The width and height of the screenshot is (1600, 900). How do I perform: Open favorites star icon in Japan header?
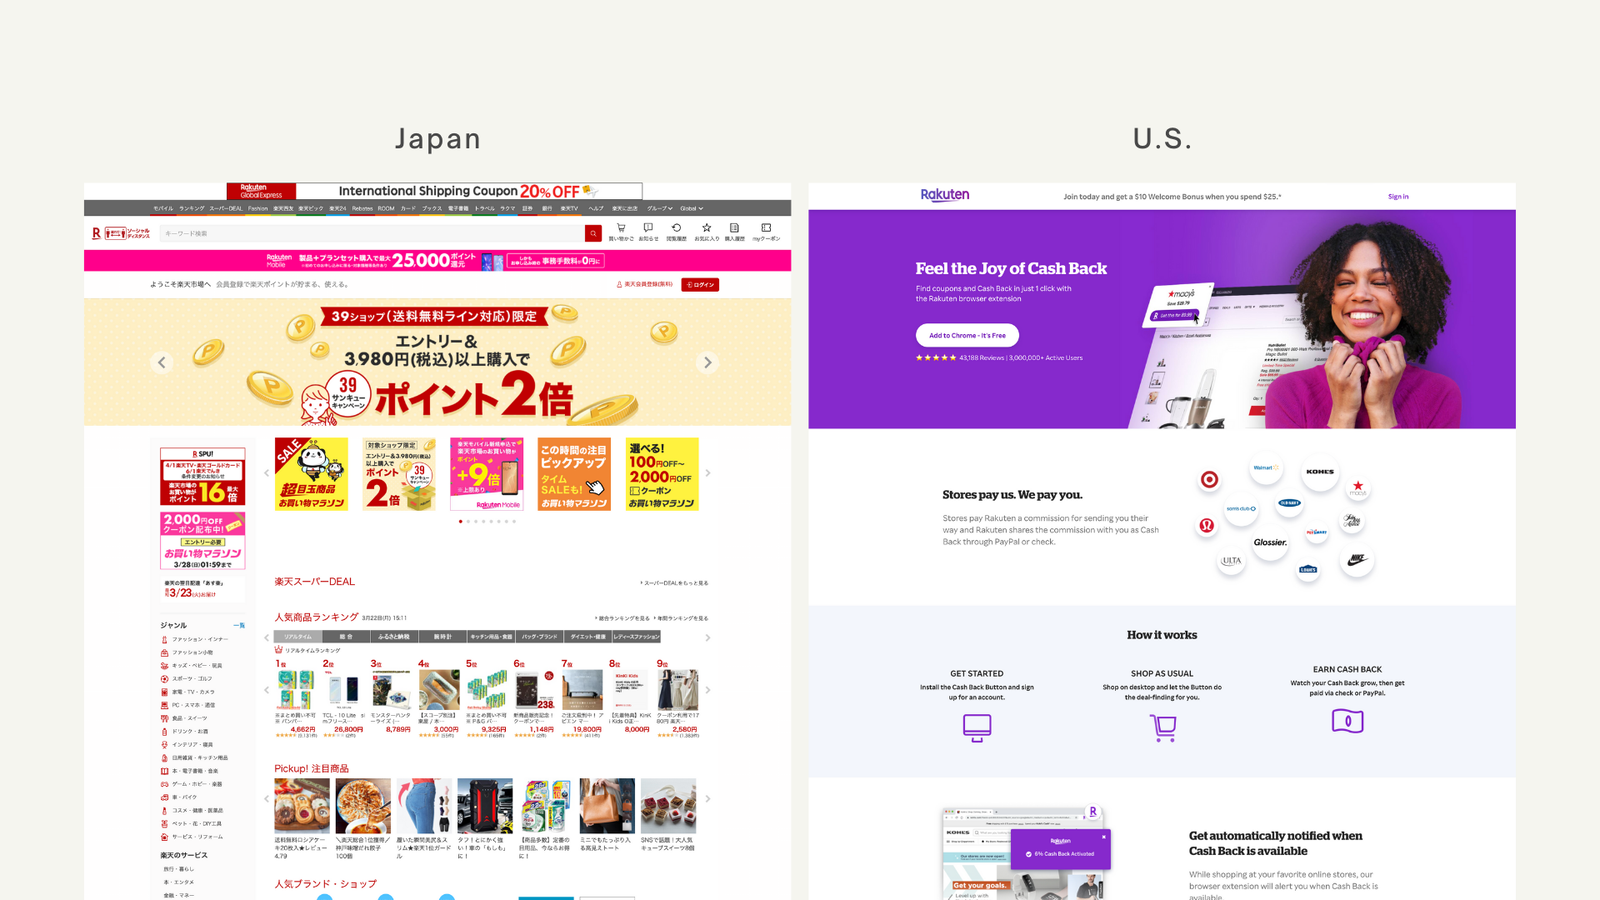[706, 228]
